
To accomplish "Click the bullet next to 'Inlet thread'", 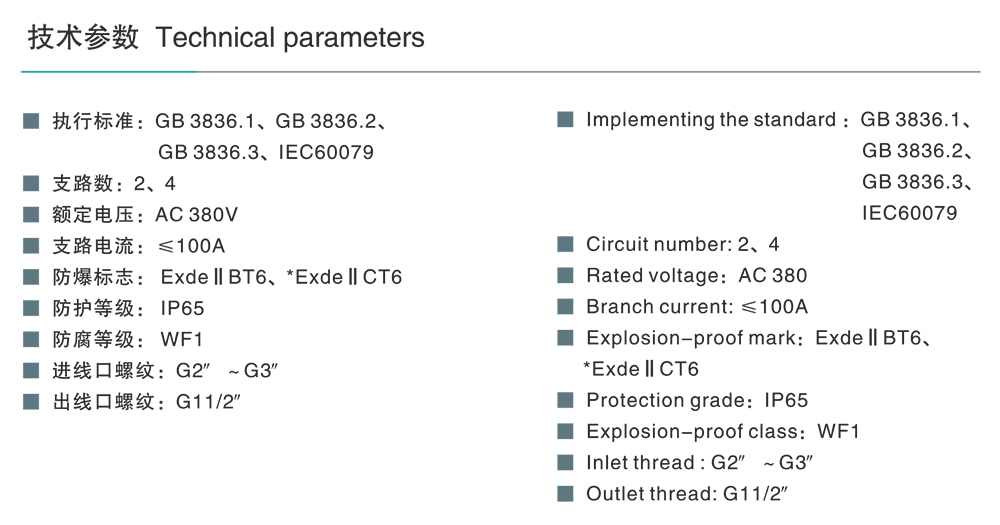I will click(566, 463).
